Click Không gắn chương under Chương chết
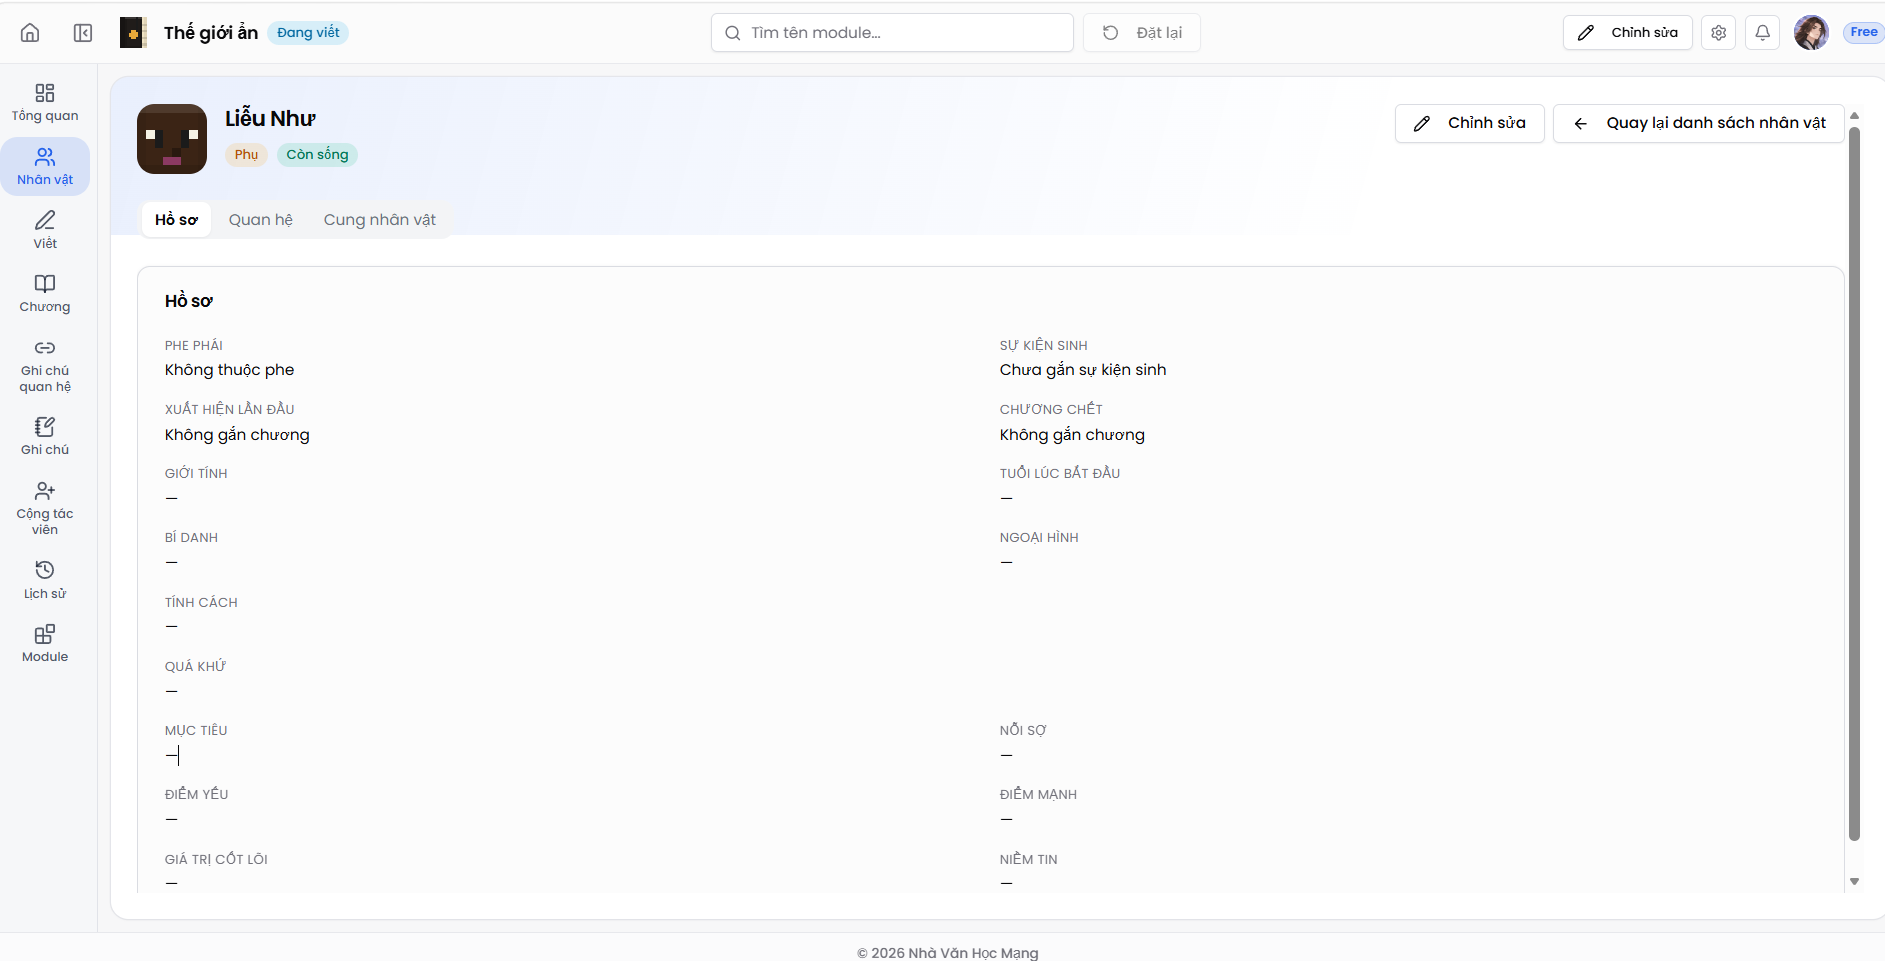Image resolution: width=1885 pixels, height=961 pixels. (1072, 435)
